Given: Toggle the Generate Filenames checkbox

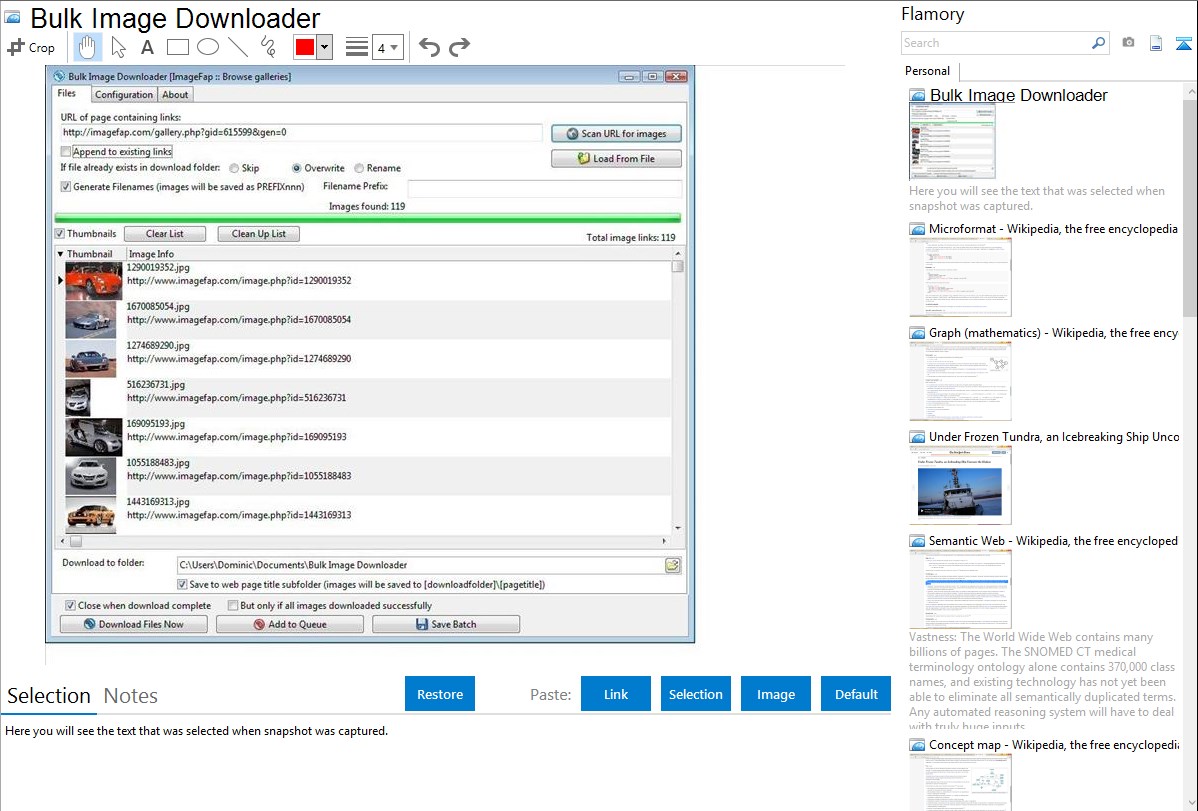Looking at the screenshot, I should [x=66, y=187].
